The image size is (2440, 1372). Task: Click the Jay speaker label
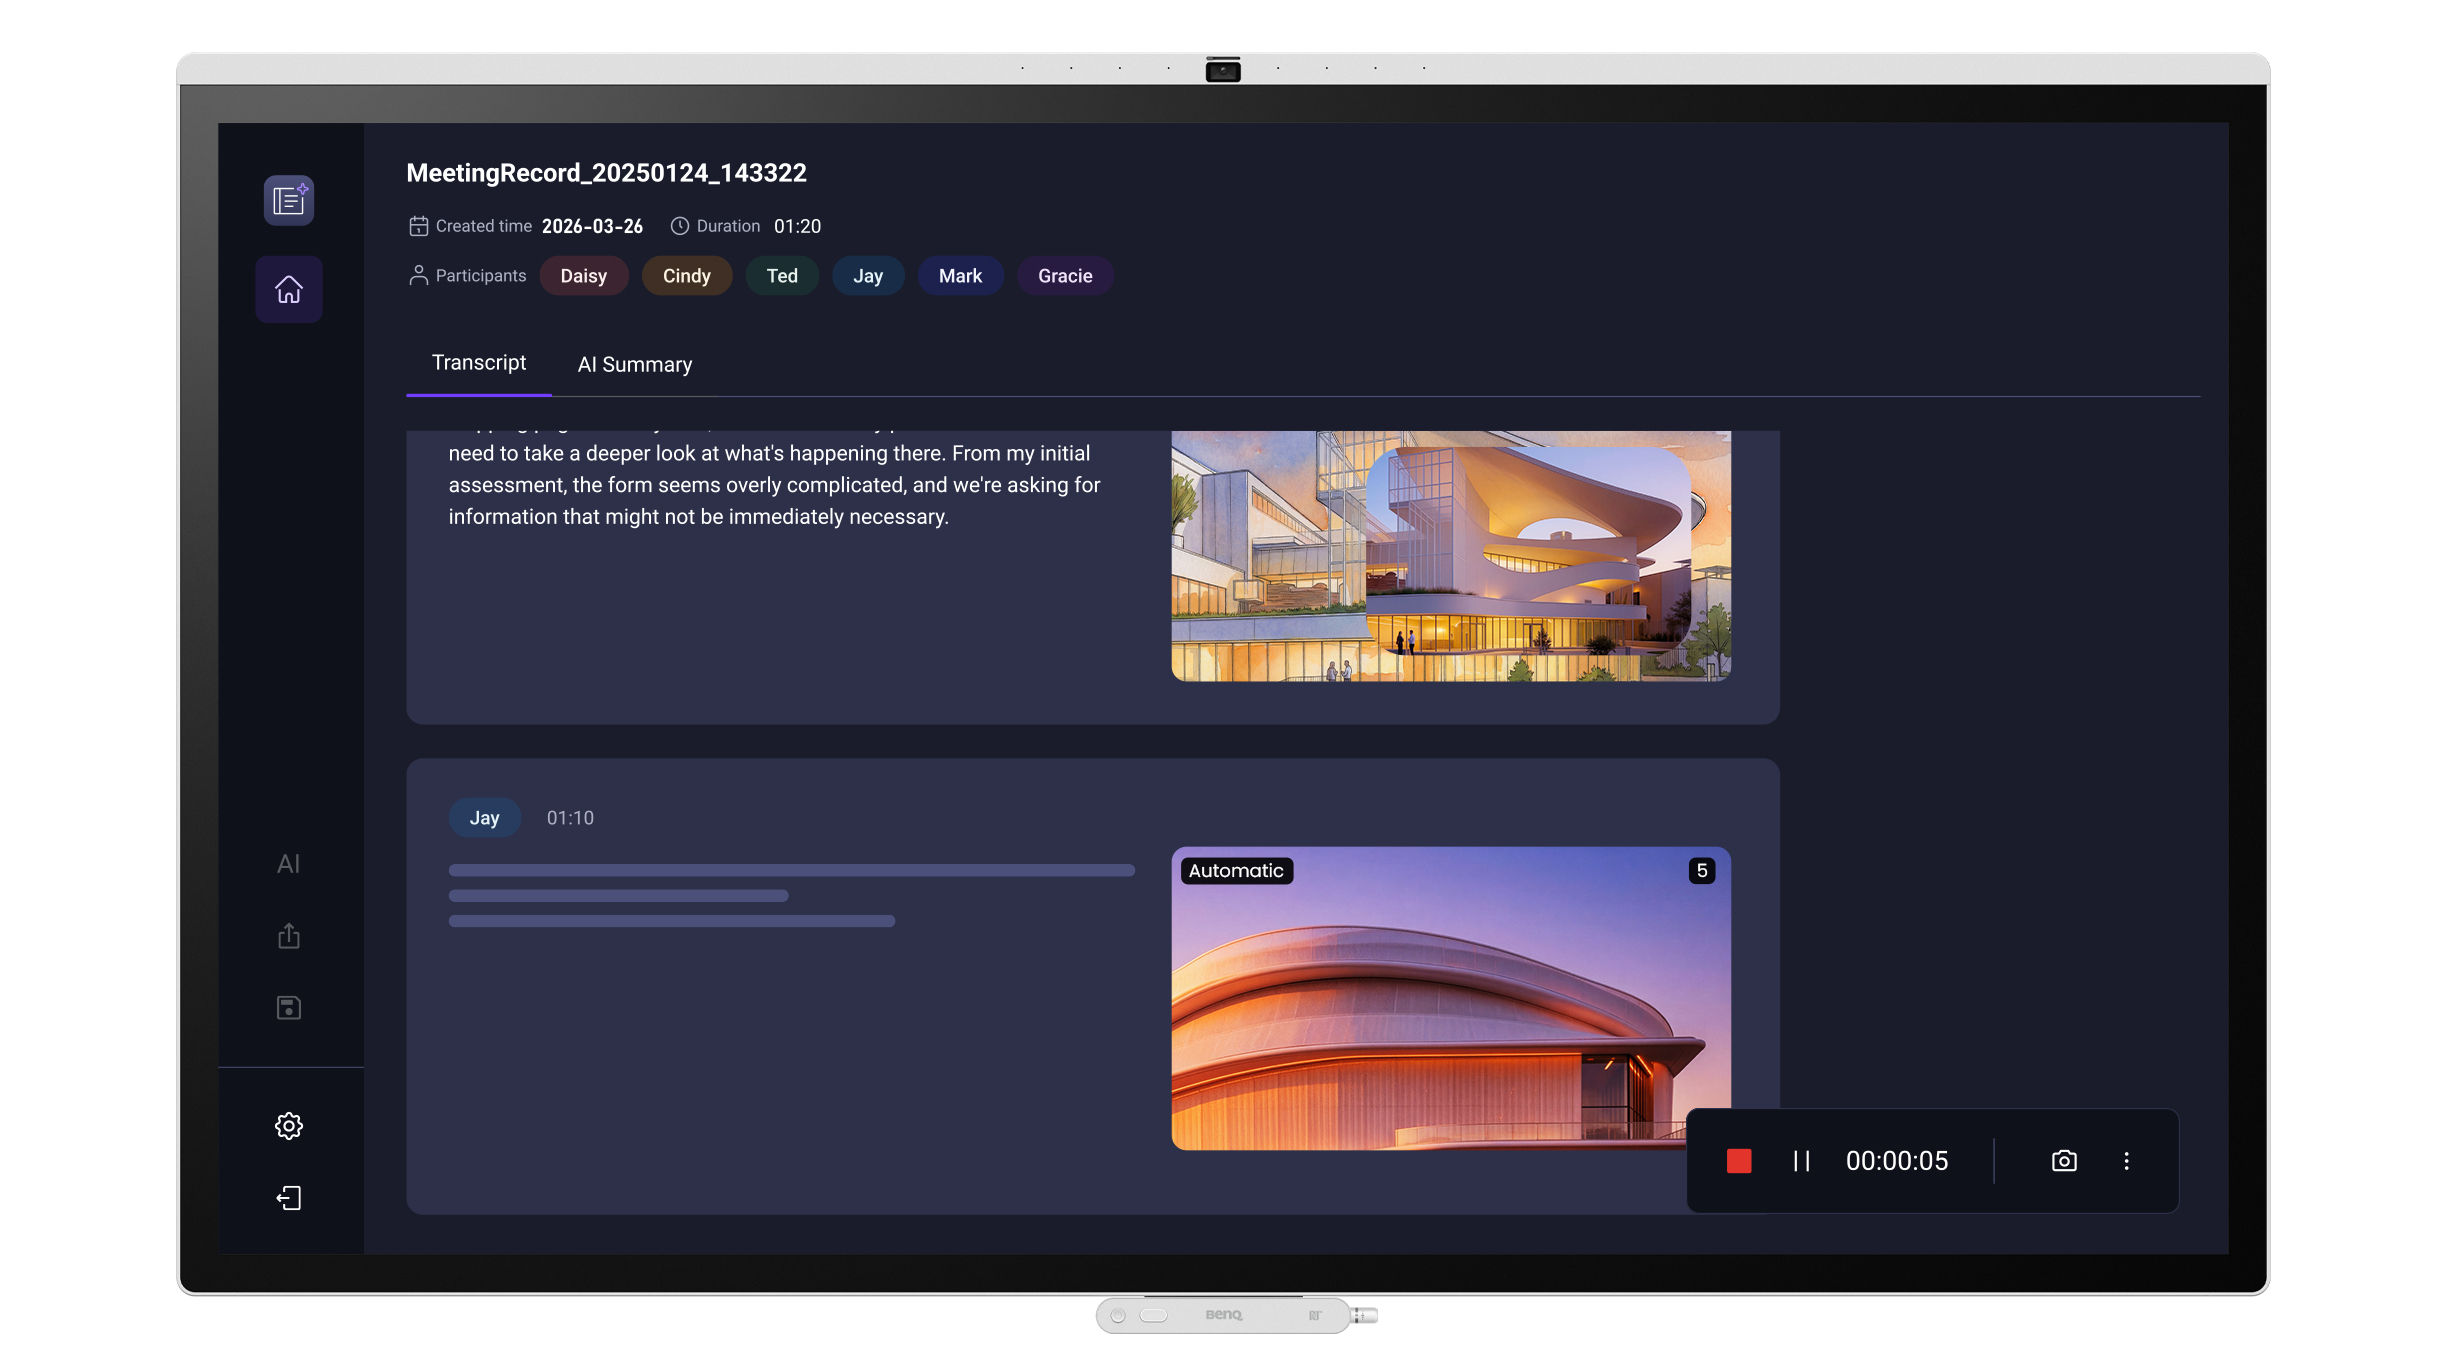click(x=484, y=817)
